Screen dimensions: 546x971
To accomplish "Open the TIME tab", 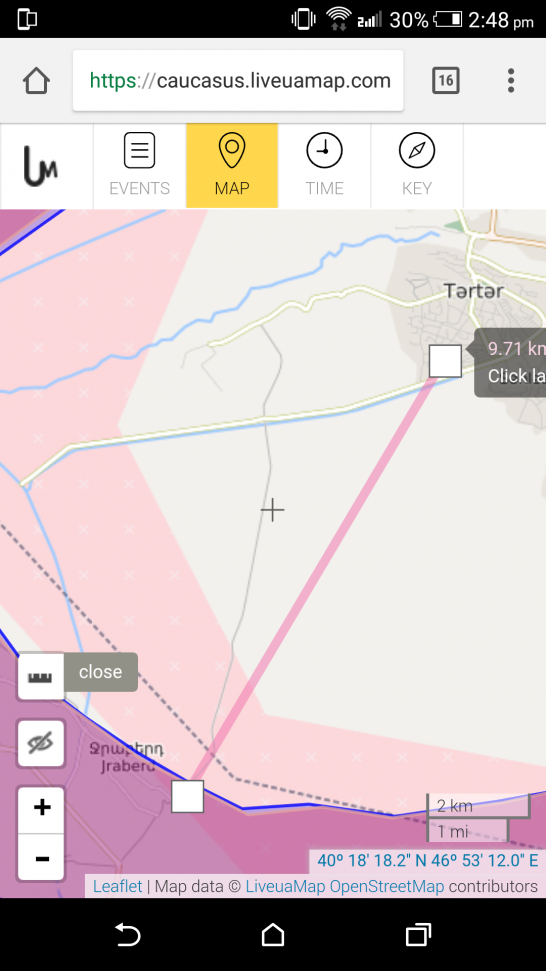I will click(x=324, y=165).
